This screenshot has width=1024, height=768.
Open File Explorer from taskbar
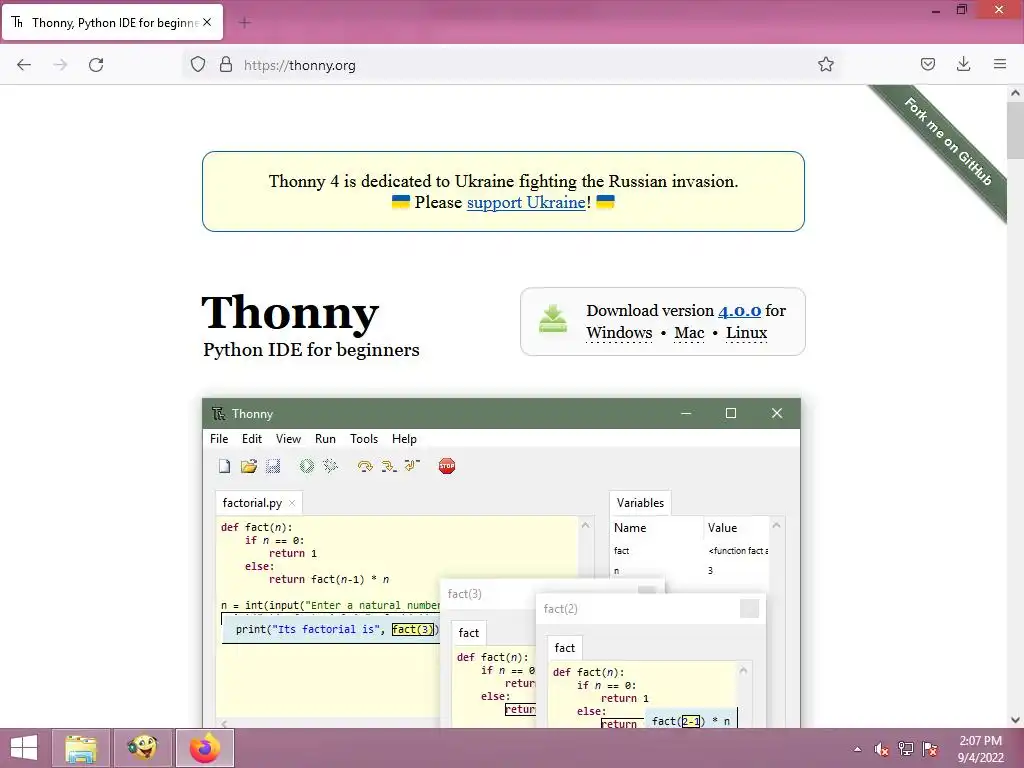(81, 748)
